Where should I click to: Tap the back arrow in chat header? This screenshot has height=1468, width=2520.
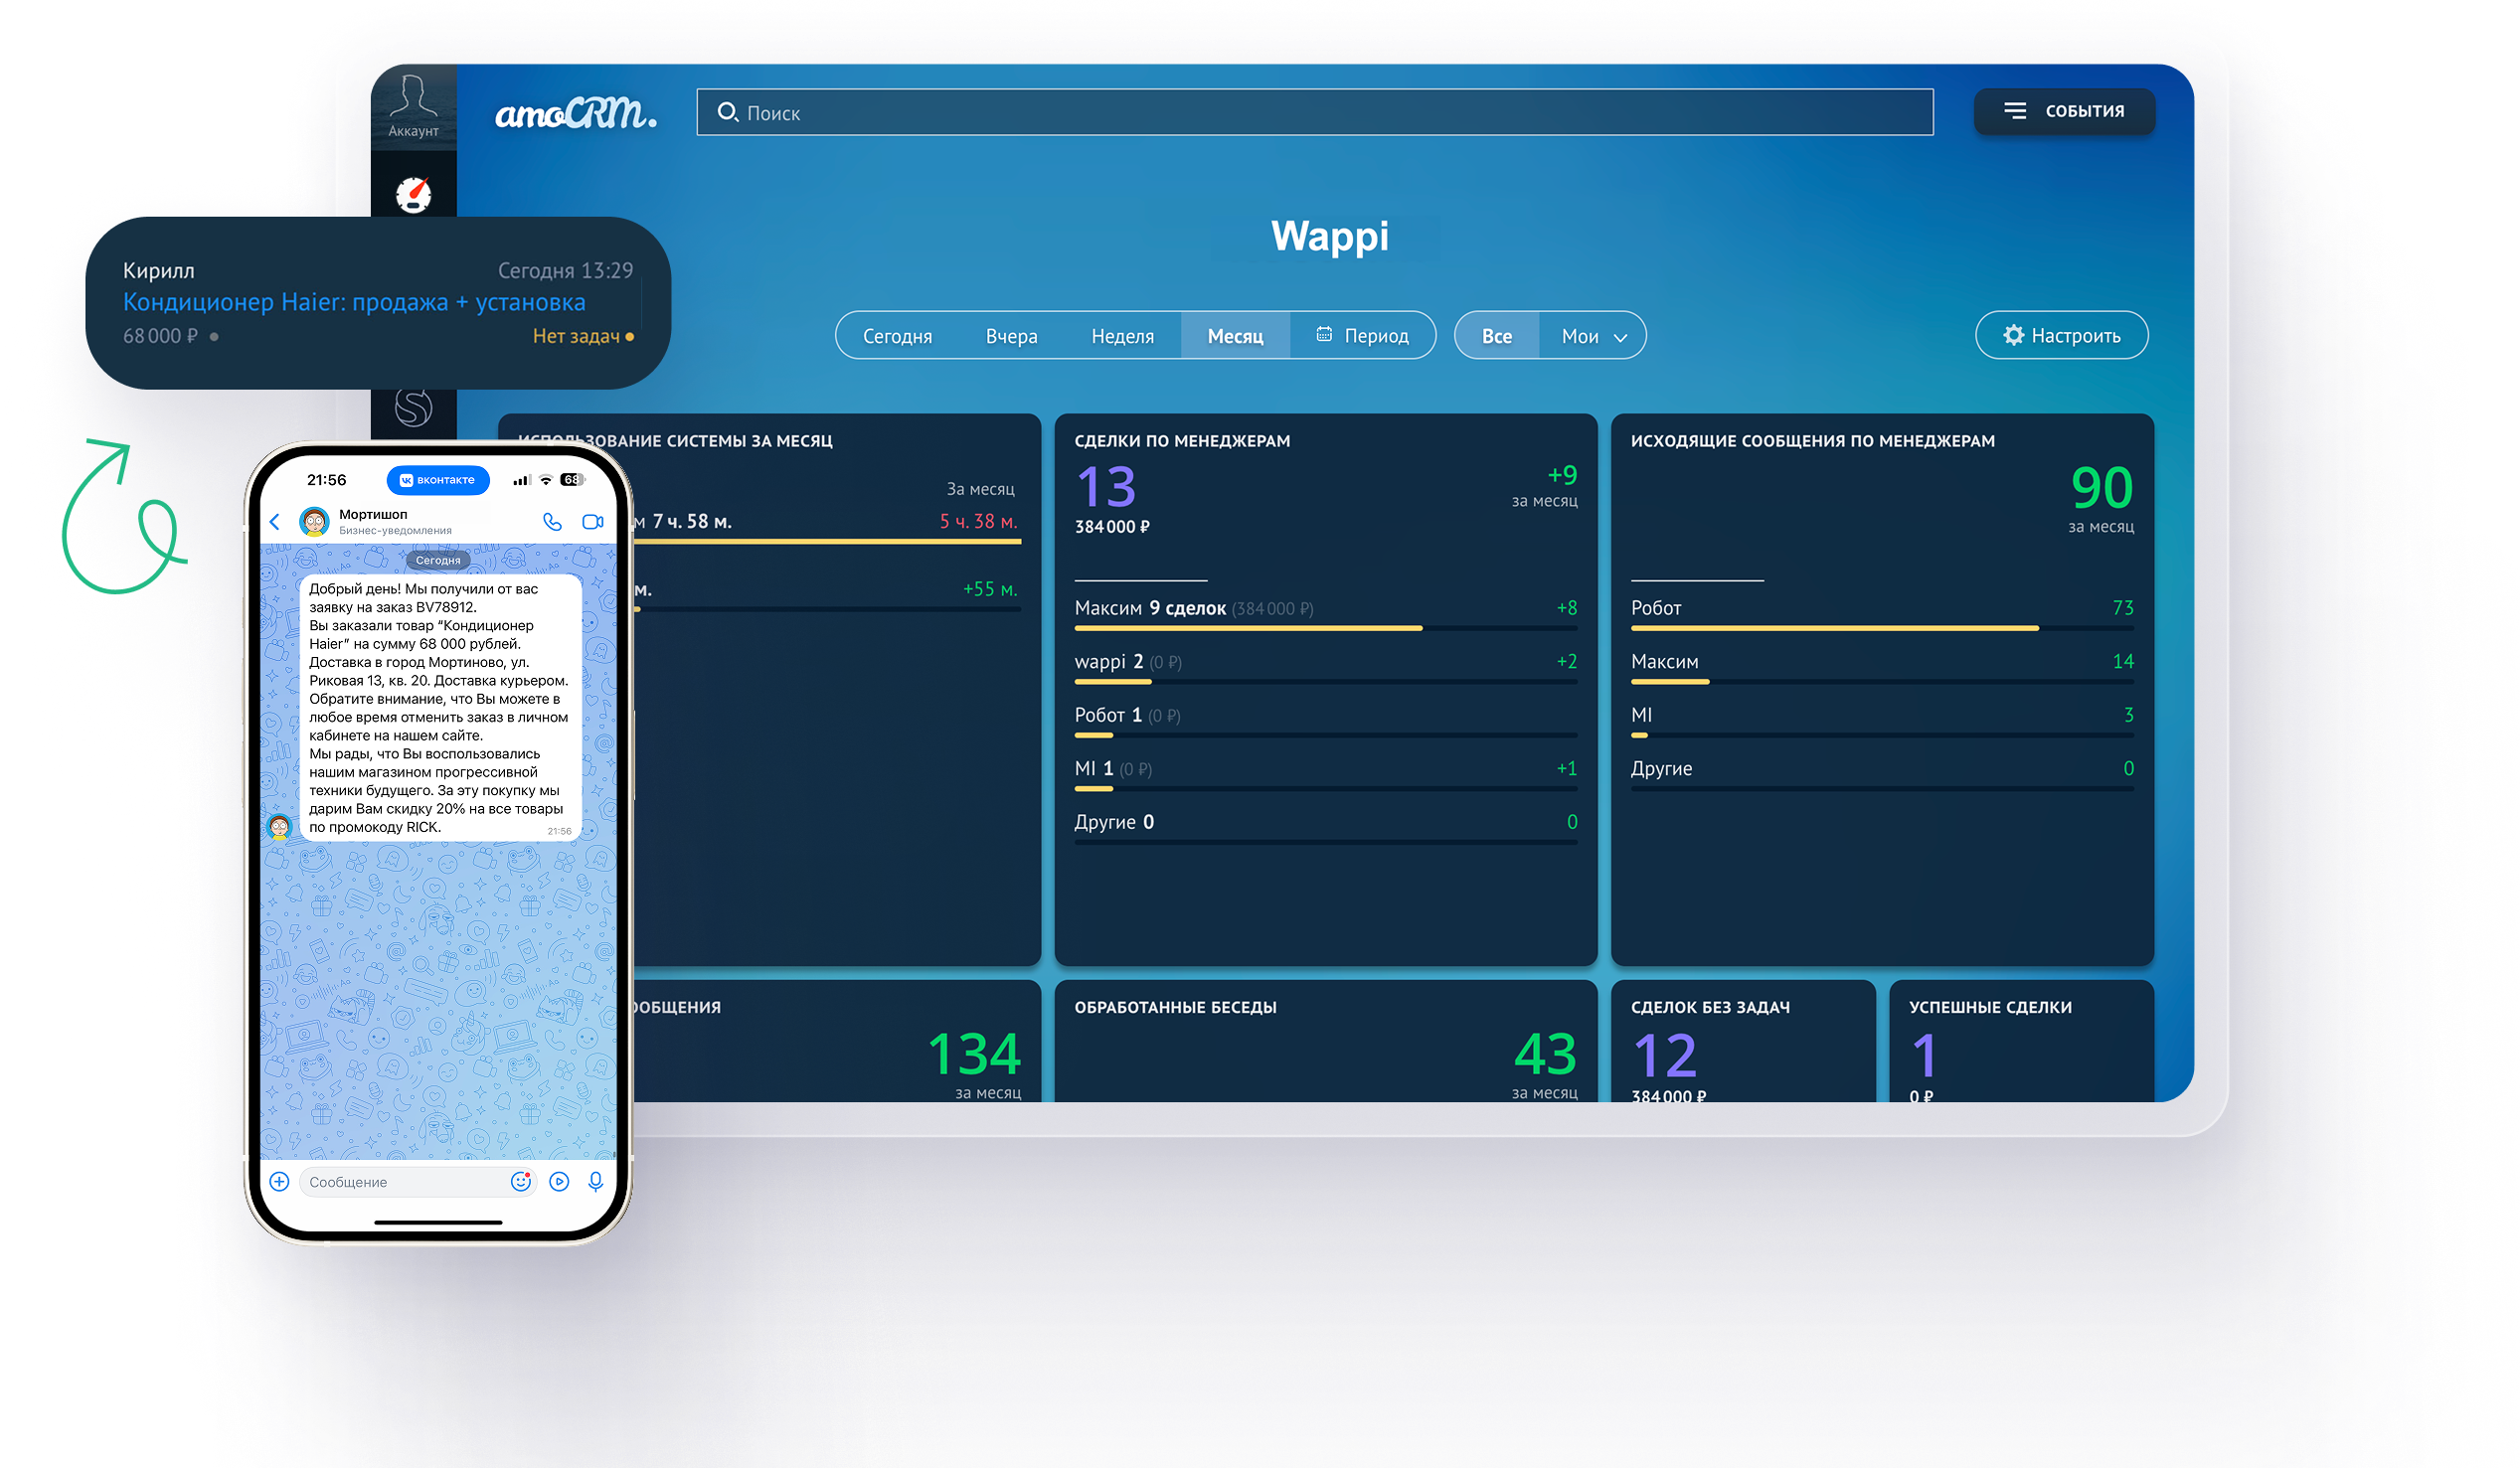pyautogui.click(x=275, y=521)
